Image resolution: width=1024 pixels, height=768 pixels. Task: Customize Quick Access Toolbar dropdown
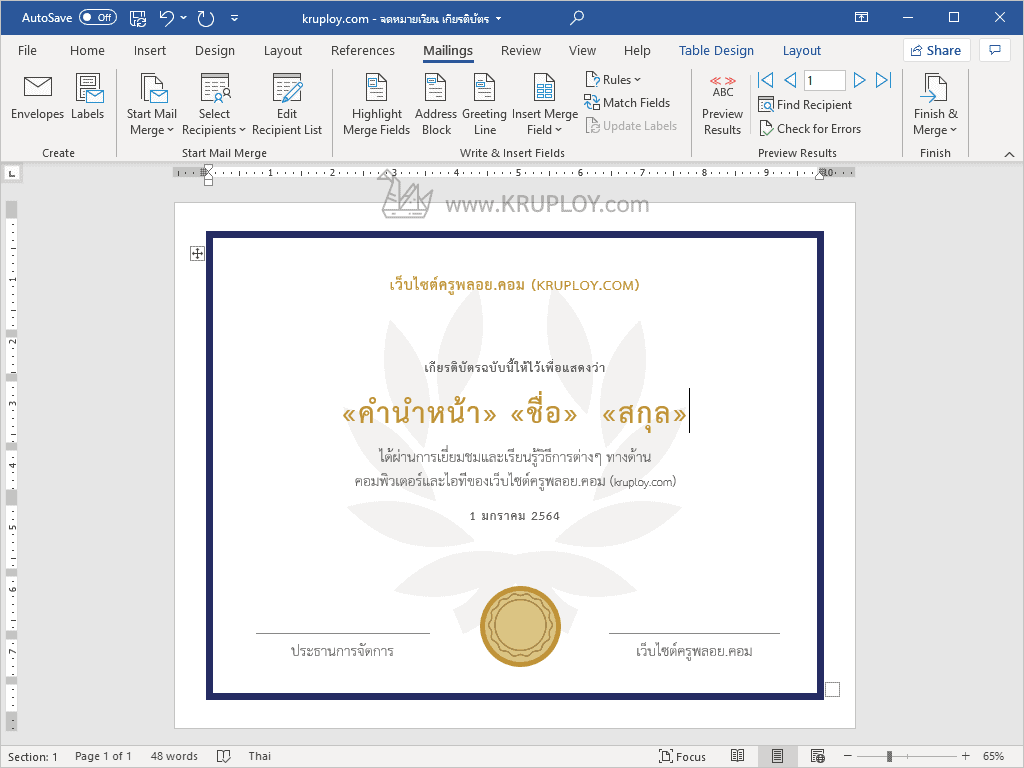pos(234,18)
